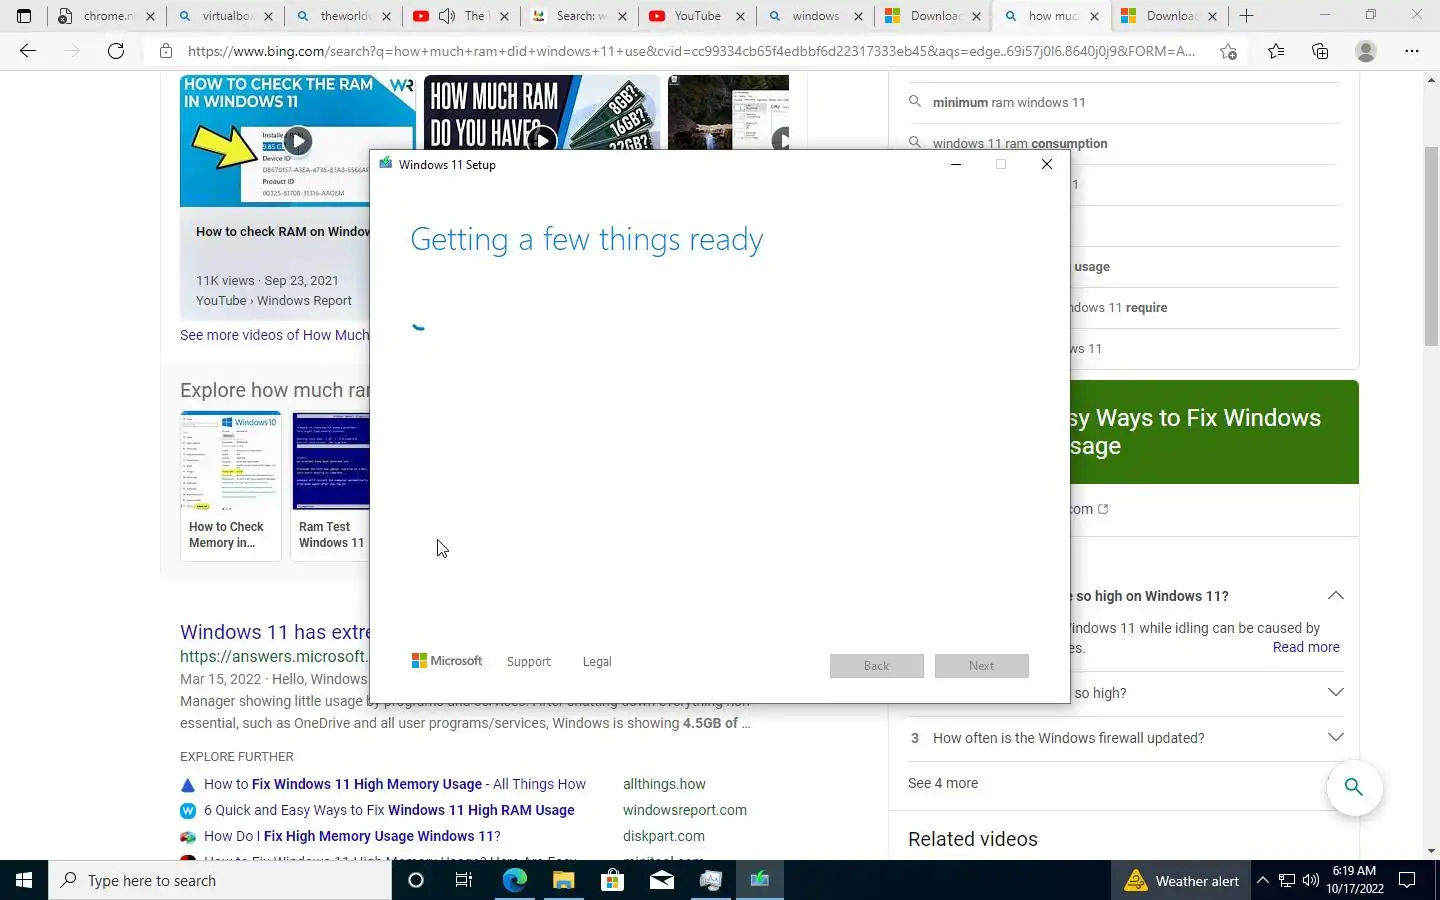The width and height of the screenshot is (1440, 900).
Task: Open How to Check Memory thumbnail card
Action: [x=231, y=485]
